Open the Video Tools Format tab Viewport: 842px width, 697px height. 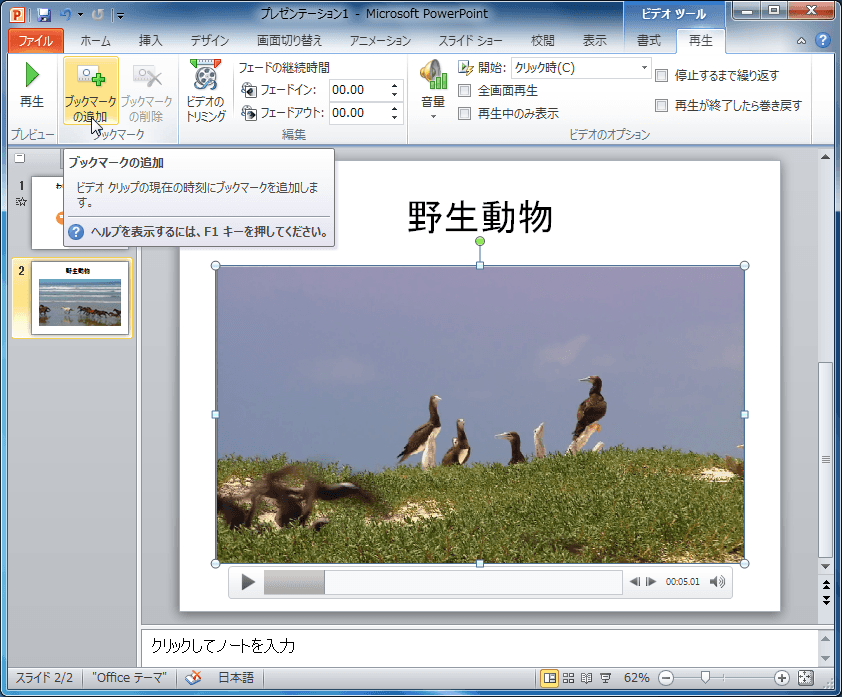pos(649,41)
